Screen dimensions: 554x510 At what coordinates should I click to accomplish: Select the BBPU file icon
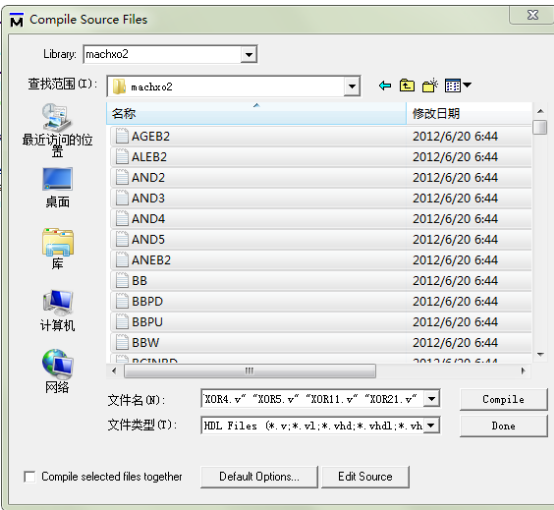(x=122, y=322)
